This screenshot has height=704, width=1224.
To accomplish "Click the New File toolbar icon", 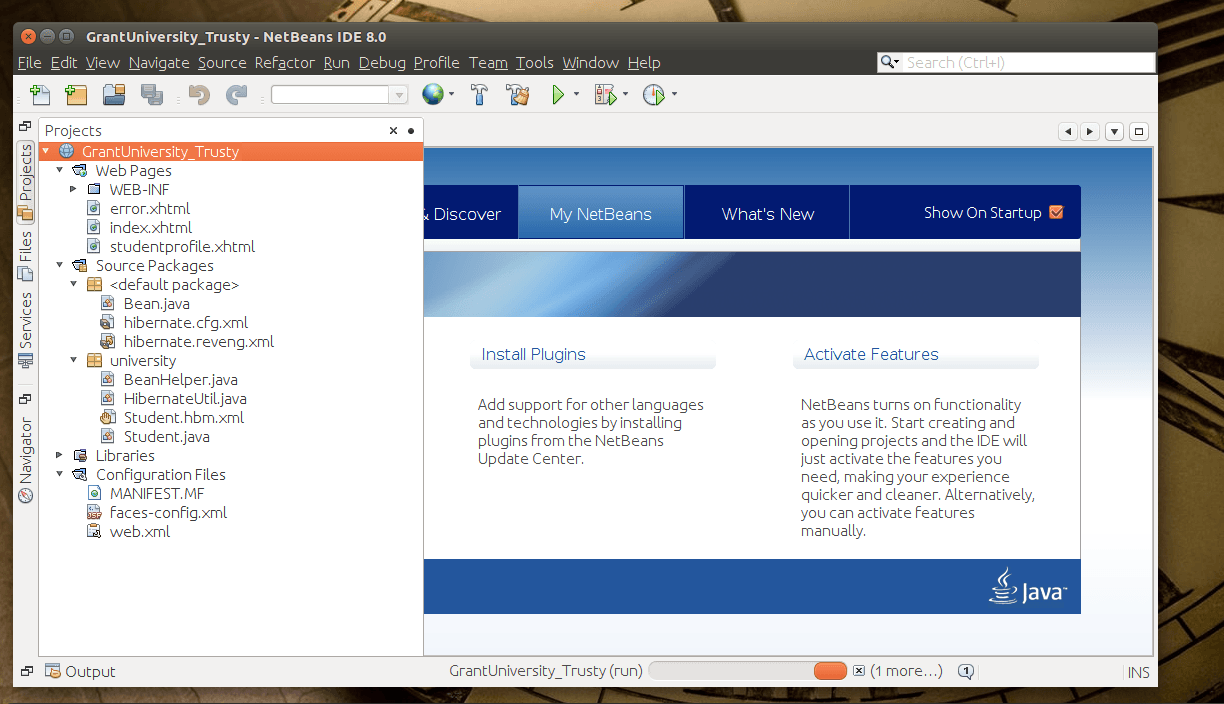I will [x=41, y=94].
